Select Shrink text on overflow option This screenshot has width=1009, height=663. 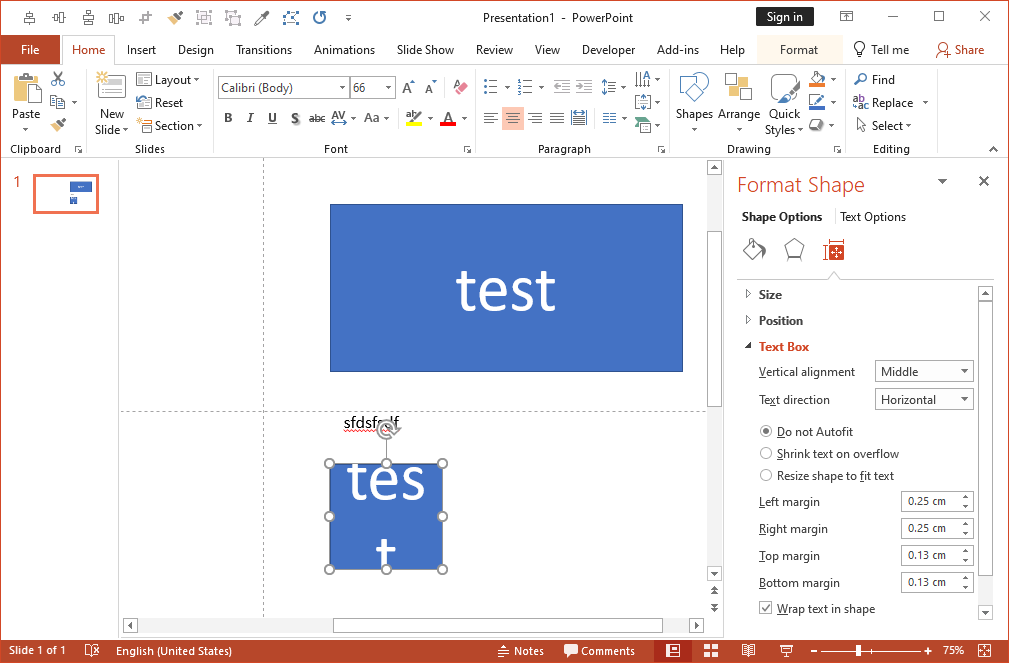(x=766, y=453)
